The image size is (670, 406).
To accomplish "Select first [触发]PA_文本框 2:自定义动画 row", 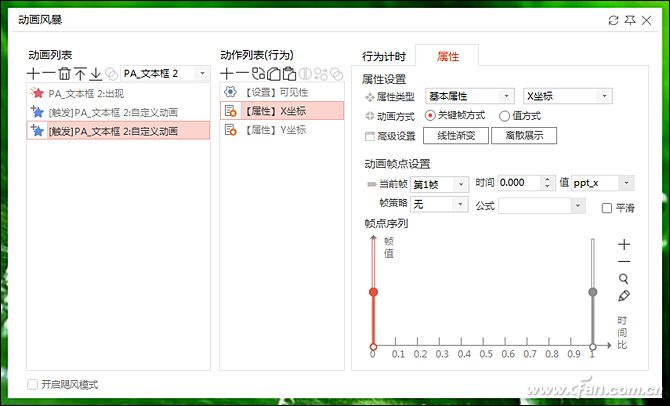I will pos(118,112).
